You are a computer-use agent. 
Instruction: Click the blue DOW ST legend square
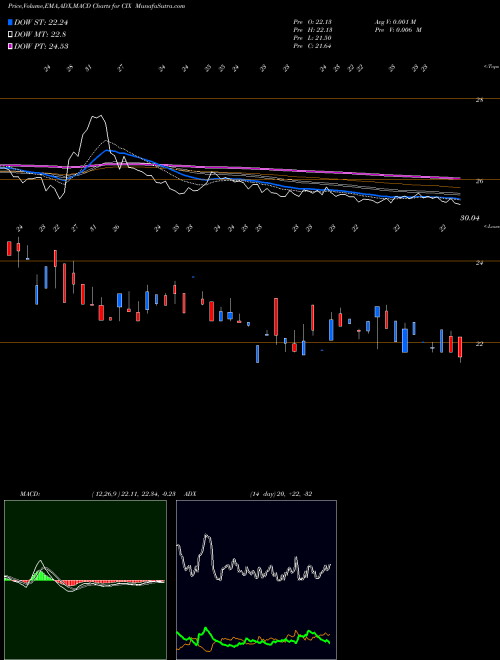[x=10, y=22]
